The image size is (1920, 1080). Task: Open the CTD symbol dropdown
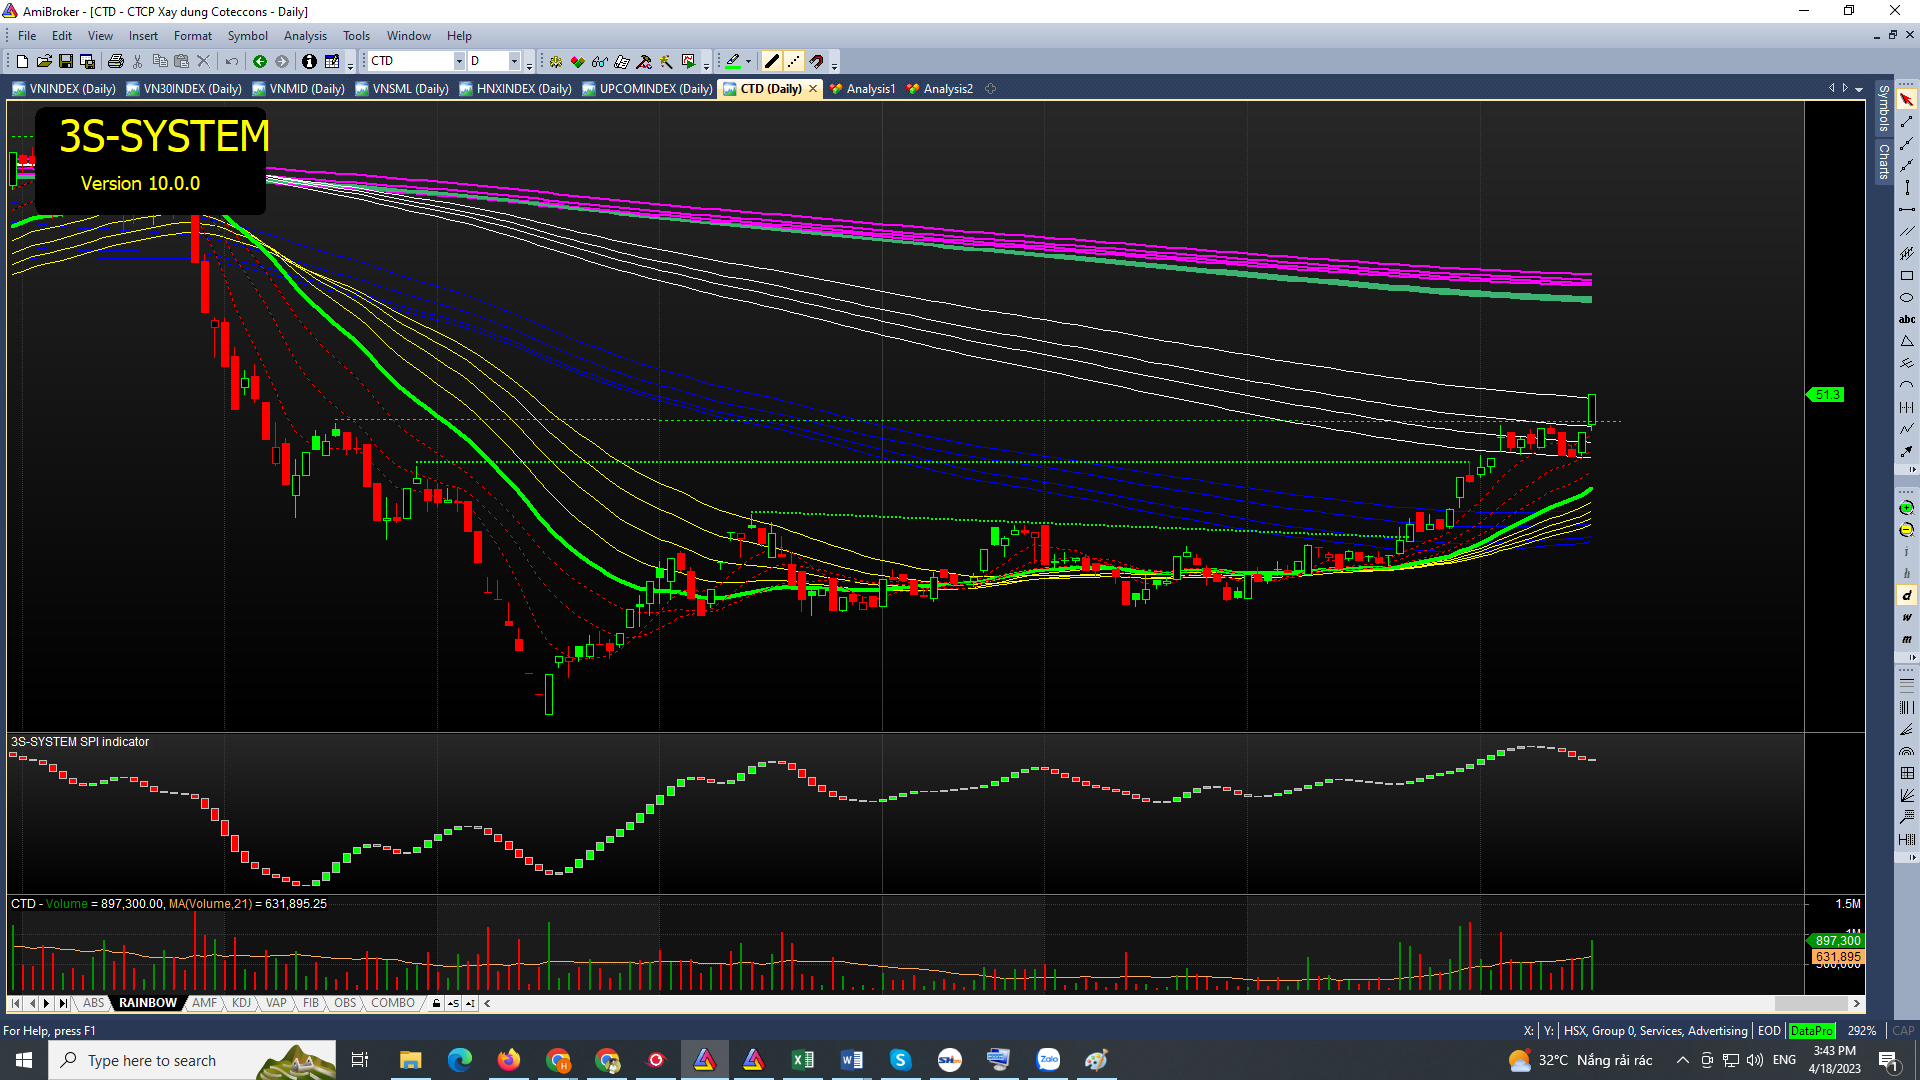click(x=459, y=61)
